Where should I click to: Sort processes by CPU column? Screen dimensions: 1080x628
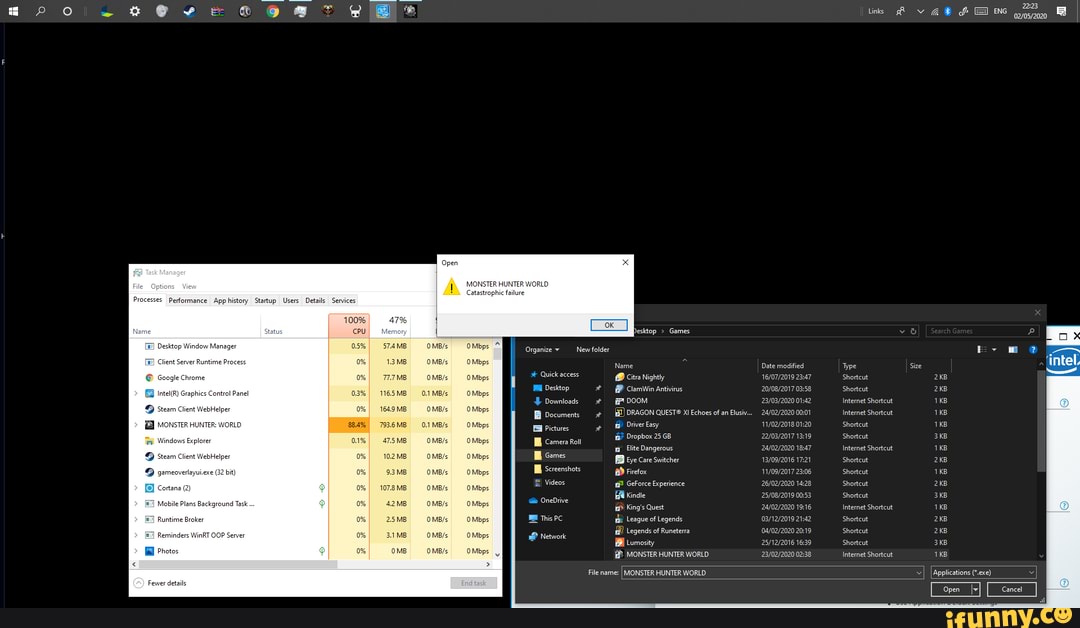pos(349,325)
